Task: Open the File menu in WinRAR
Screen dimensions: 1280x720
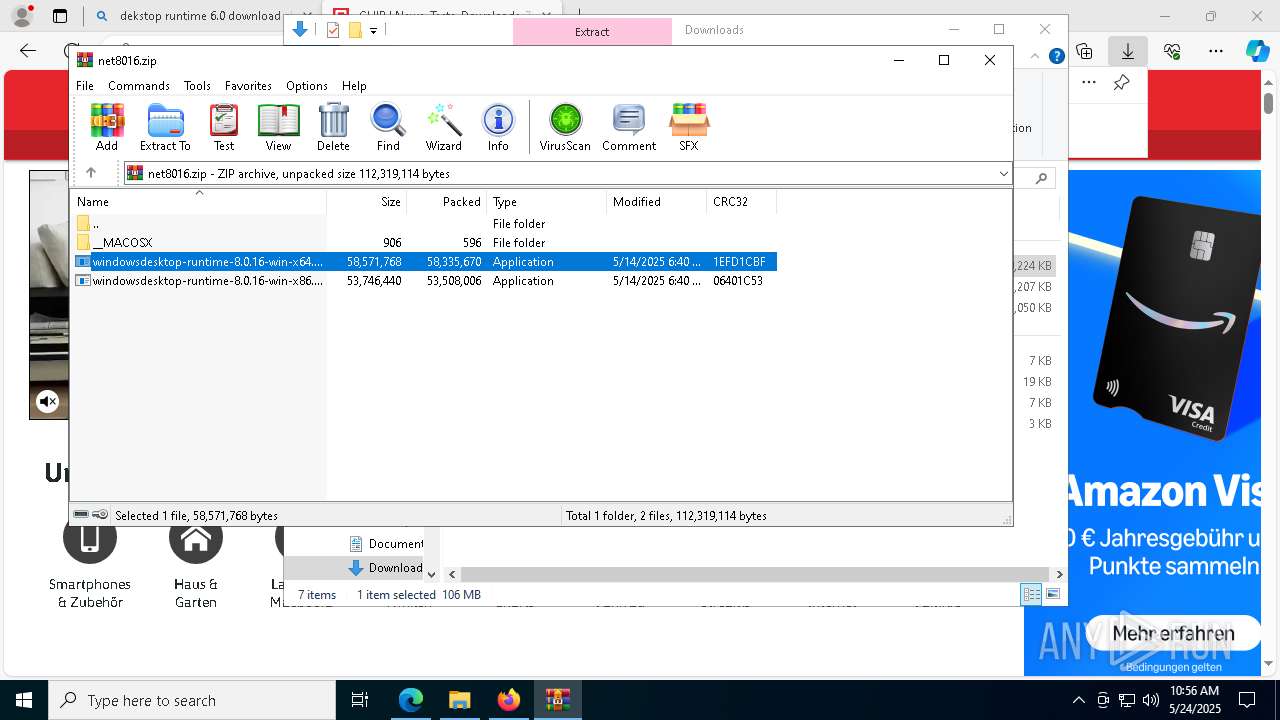Action: tap(85, 86)
